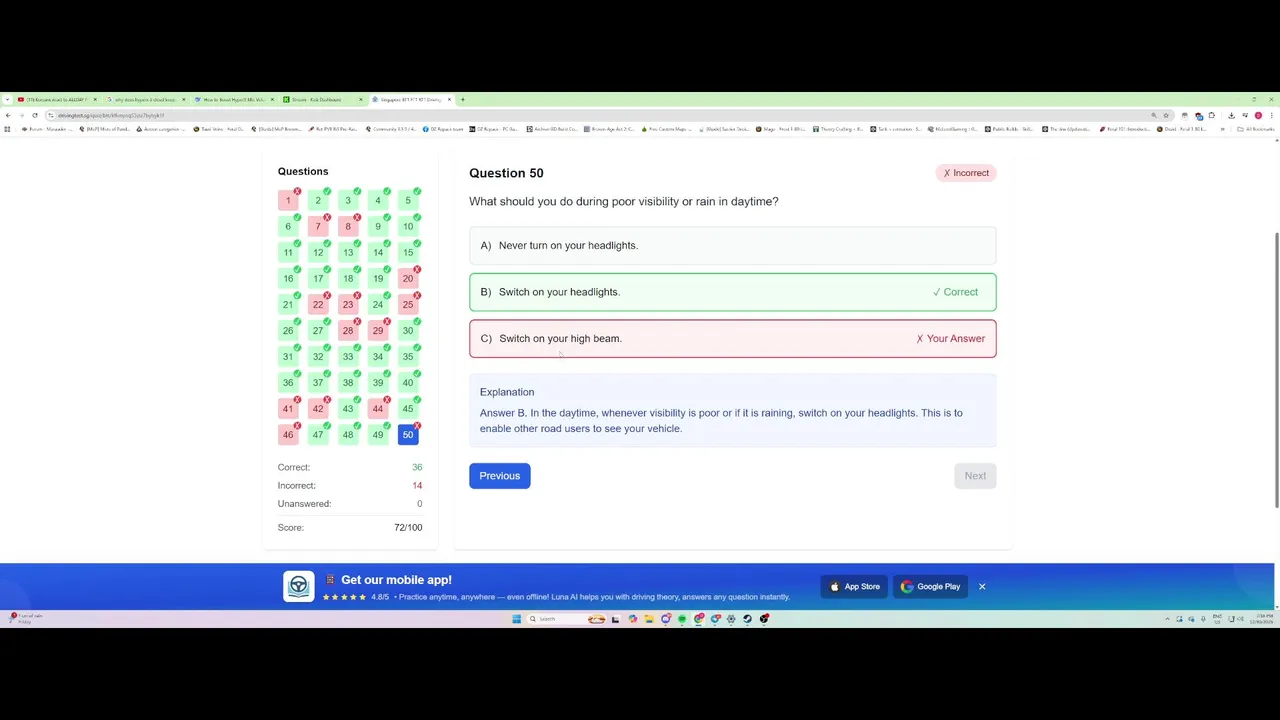Open the tab search dropdown arrow
The height and width of the screenshot is (720, 1280).
[7, 99]
